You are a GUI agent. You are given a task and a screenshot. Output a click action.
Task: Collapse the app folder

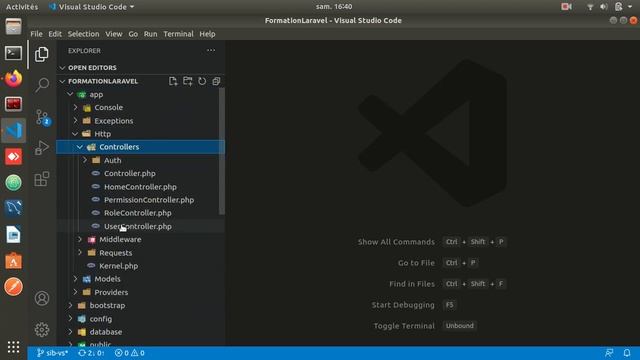[x=70, y=94]
